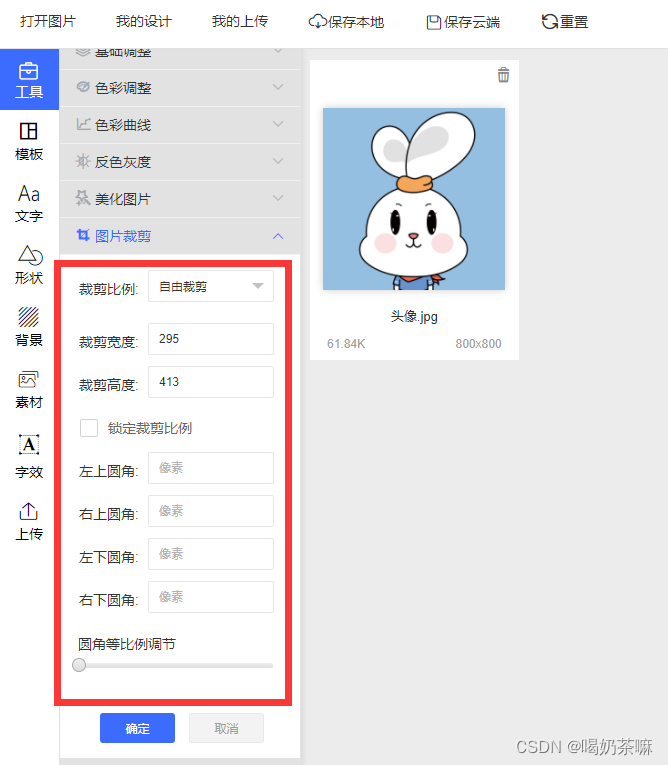The width and height of the screenshot is (668, 765).
Task: Click the 色彩调整 section label
Action: tap(123, 88)
